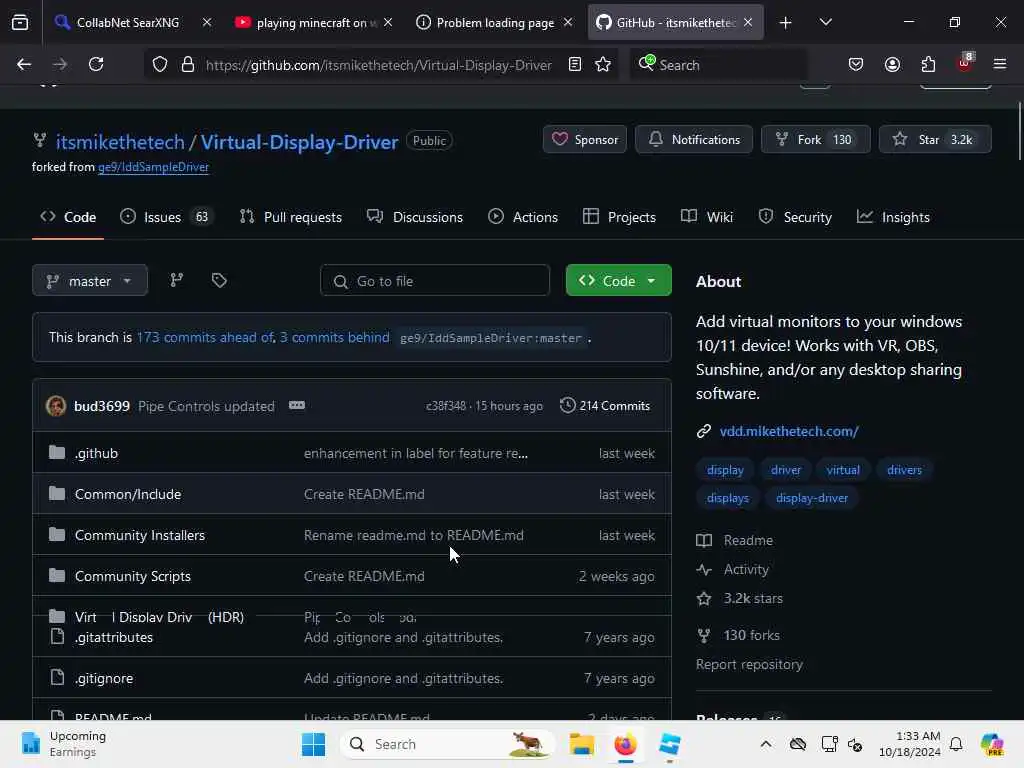Image resolution: width=1024 pixels, height=768 pixels.
Task: Open the master branch dropdown
Action: click(x=89, y=281)
